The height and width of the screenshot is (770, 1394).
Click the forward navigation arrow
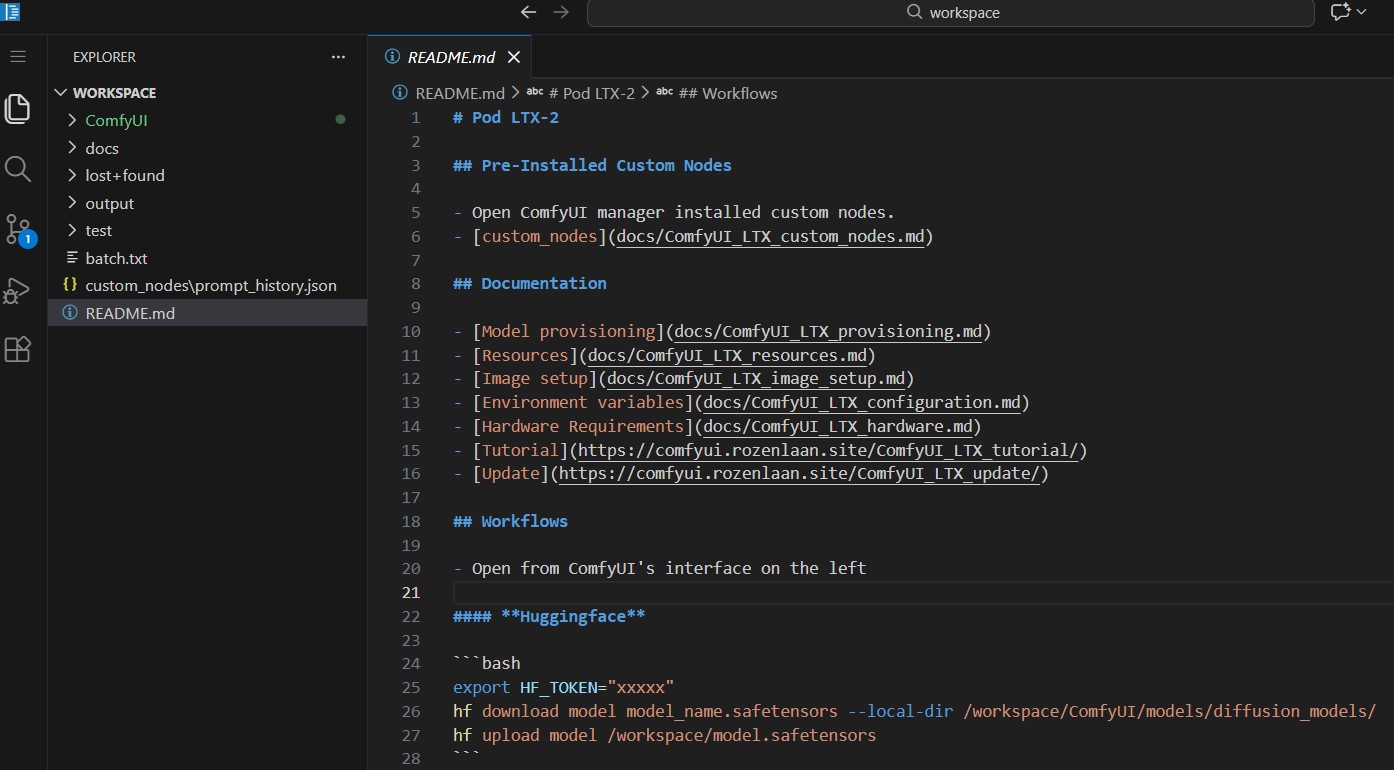point(560,11)
